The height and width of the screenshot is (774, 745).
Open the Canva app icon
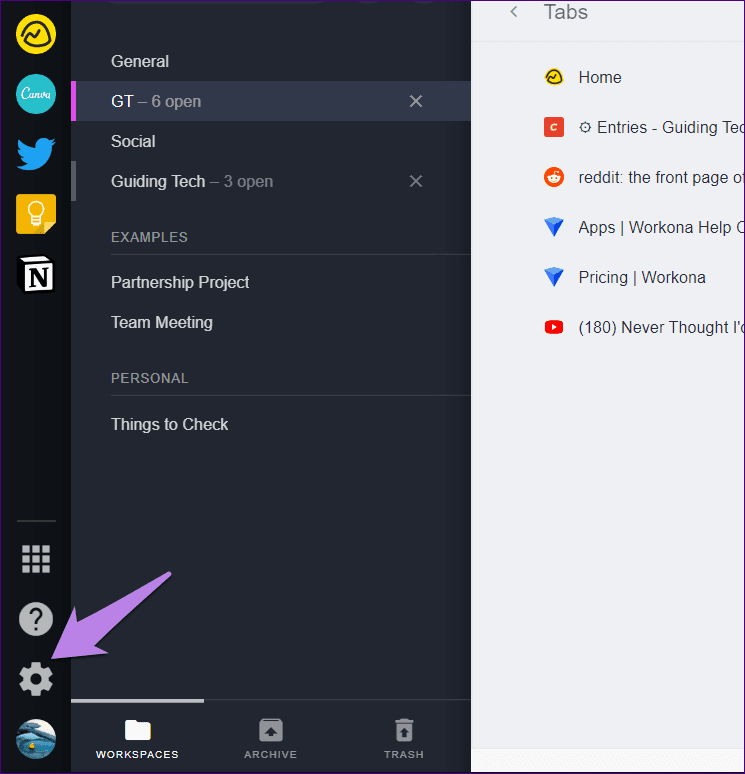click(x=36, y=94)
